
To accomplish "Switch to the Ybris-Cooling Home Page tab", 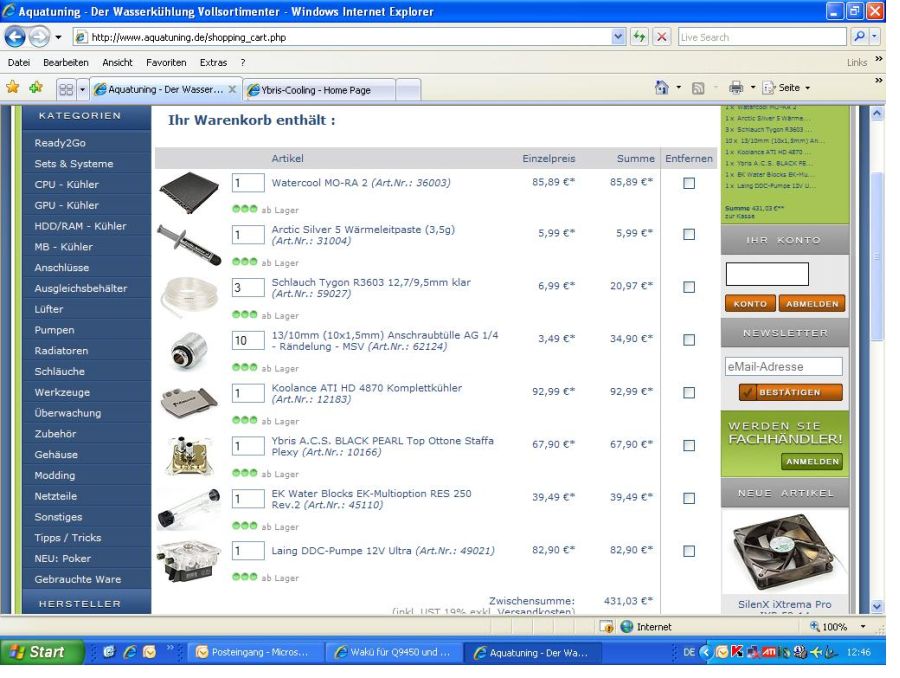I will (319, 90).
